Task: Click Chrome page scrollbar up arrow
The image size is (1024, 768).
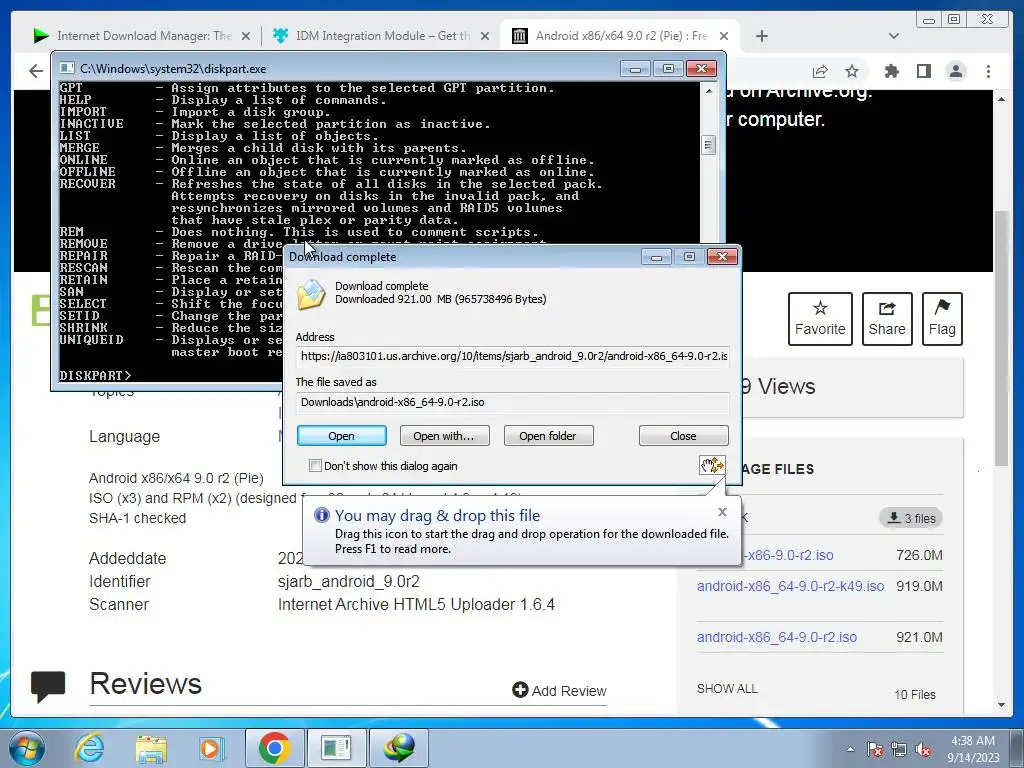Action: click(x=1002, y=99)
